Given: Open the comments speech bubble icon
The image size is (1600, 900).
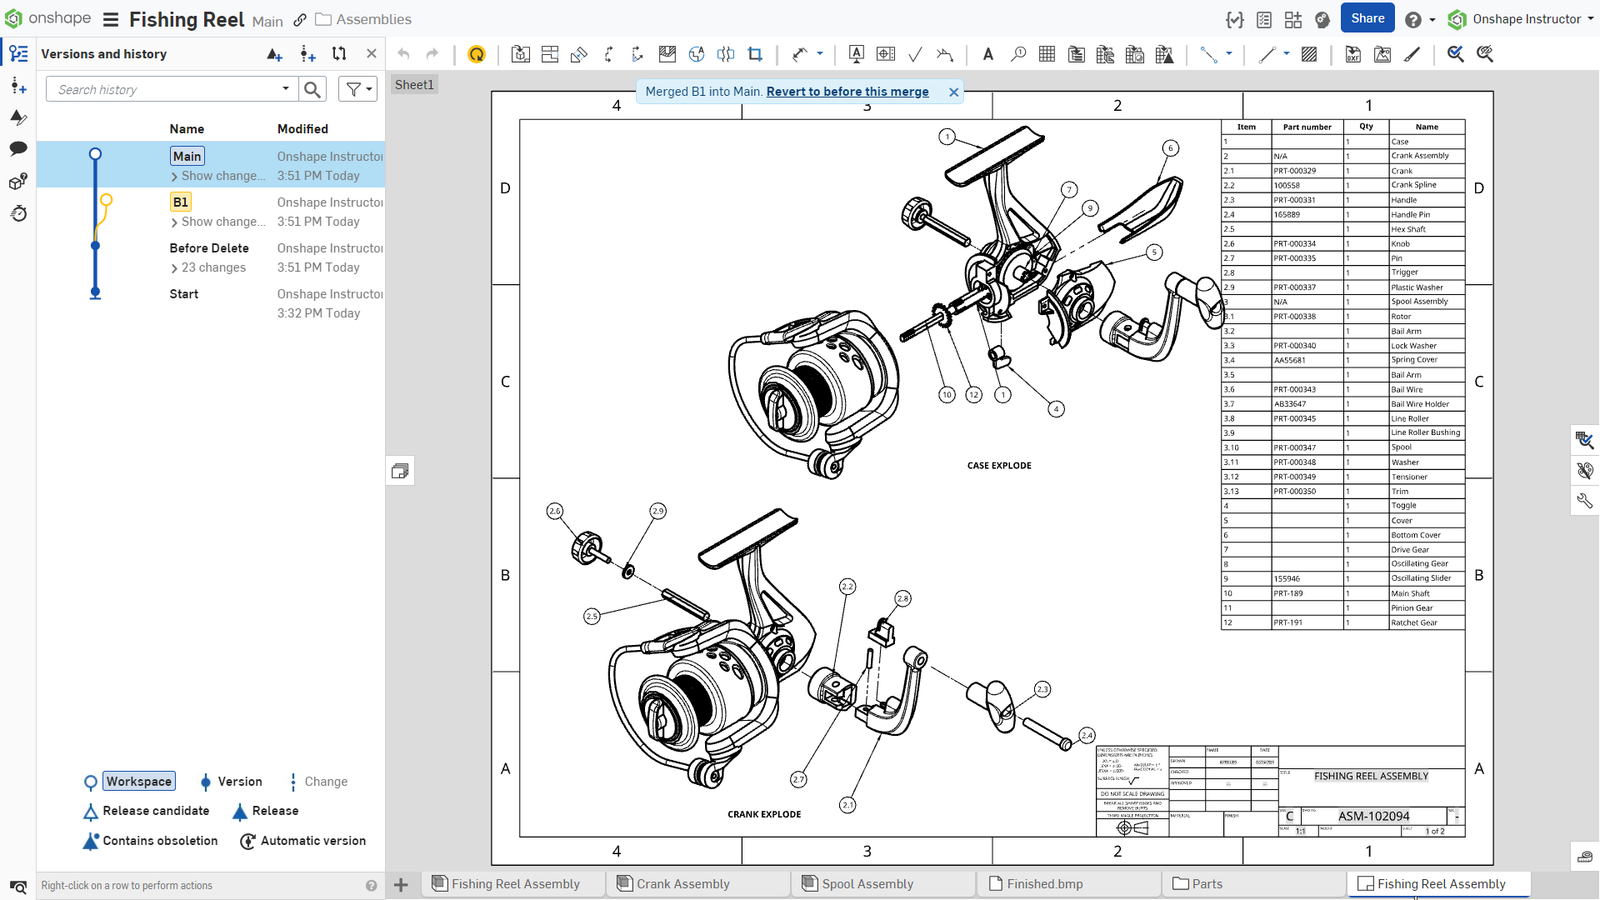Looking at the screenshot, I should click(x=18, y=149).
